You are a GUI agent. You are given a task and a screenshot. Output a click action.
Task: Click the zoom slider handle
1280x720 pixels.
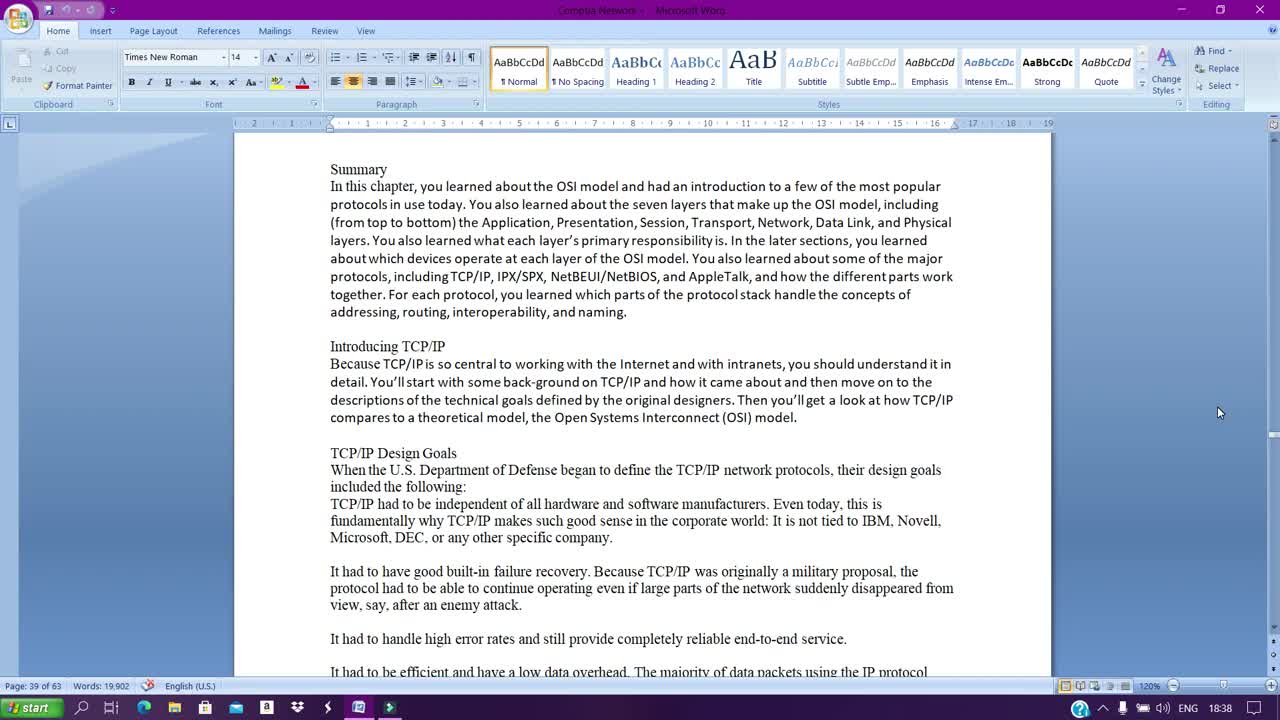pos(1223,686)
